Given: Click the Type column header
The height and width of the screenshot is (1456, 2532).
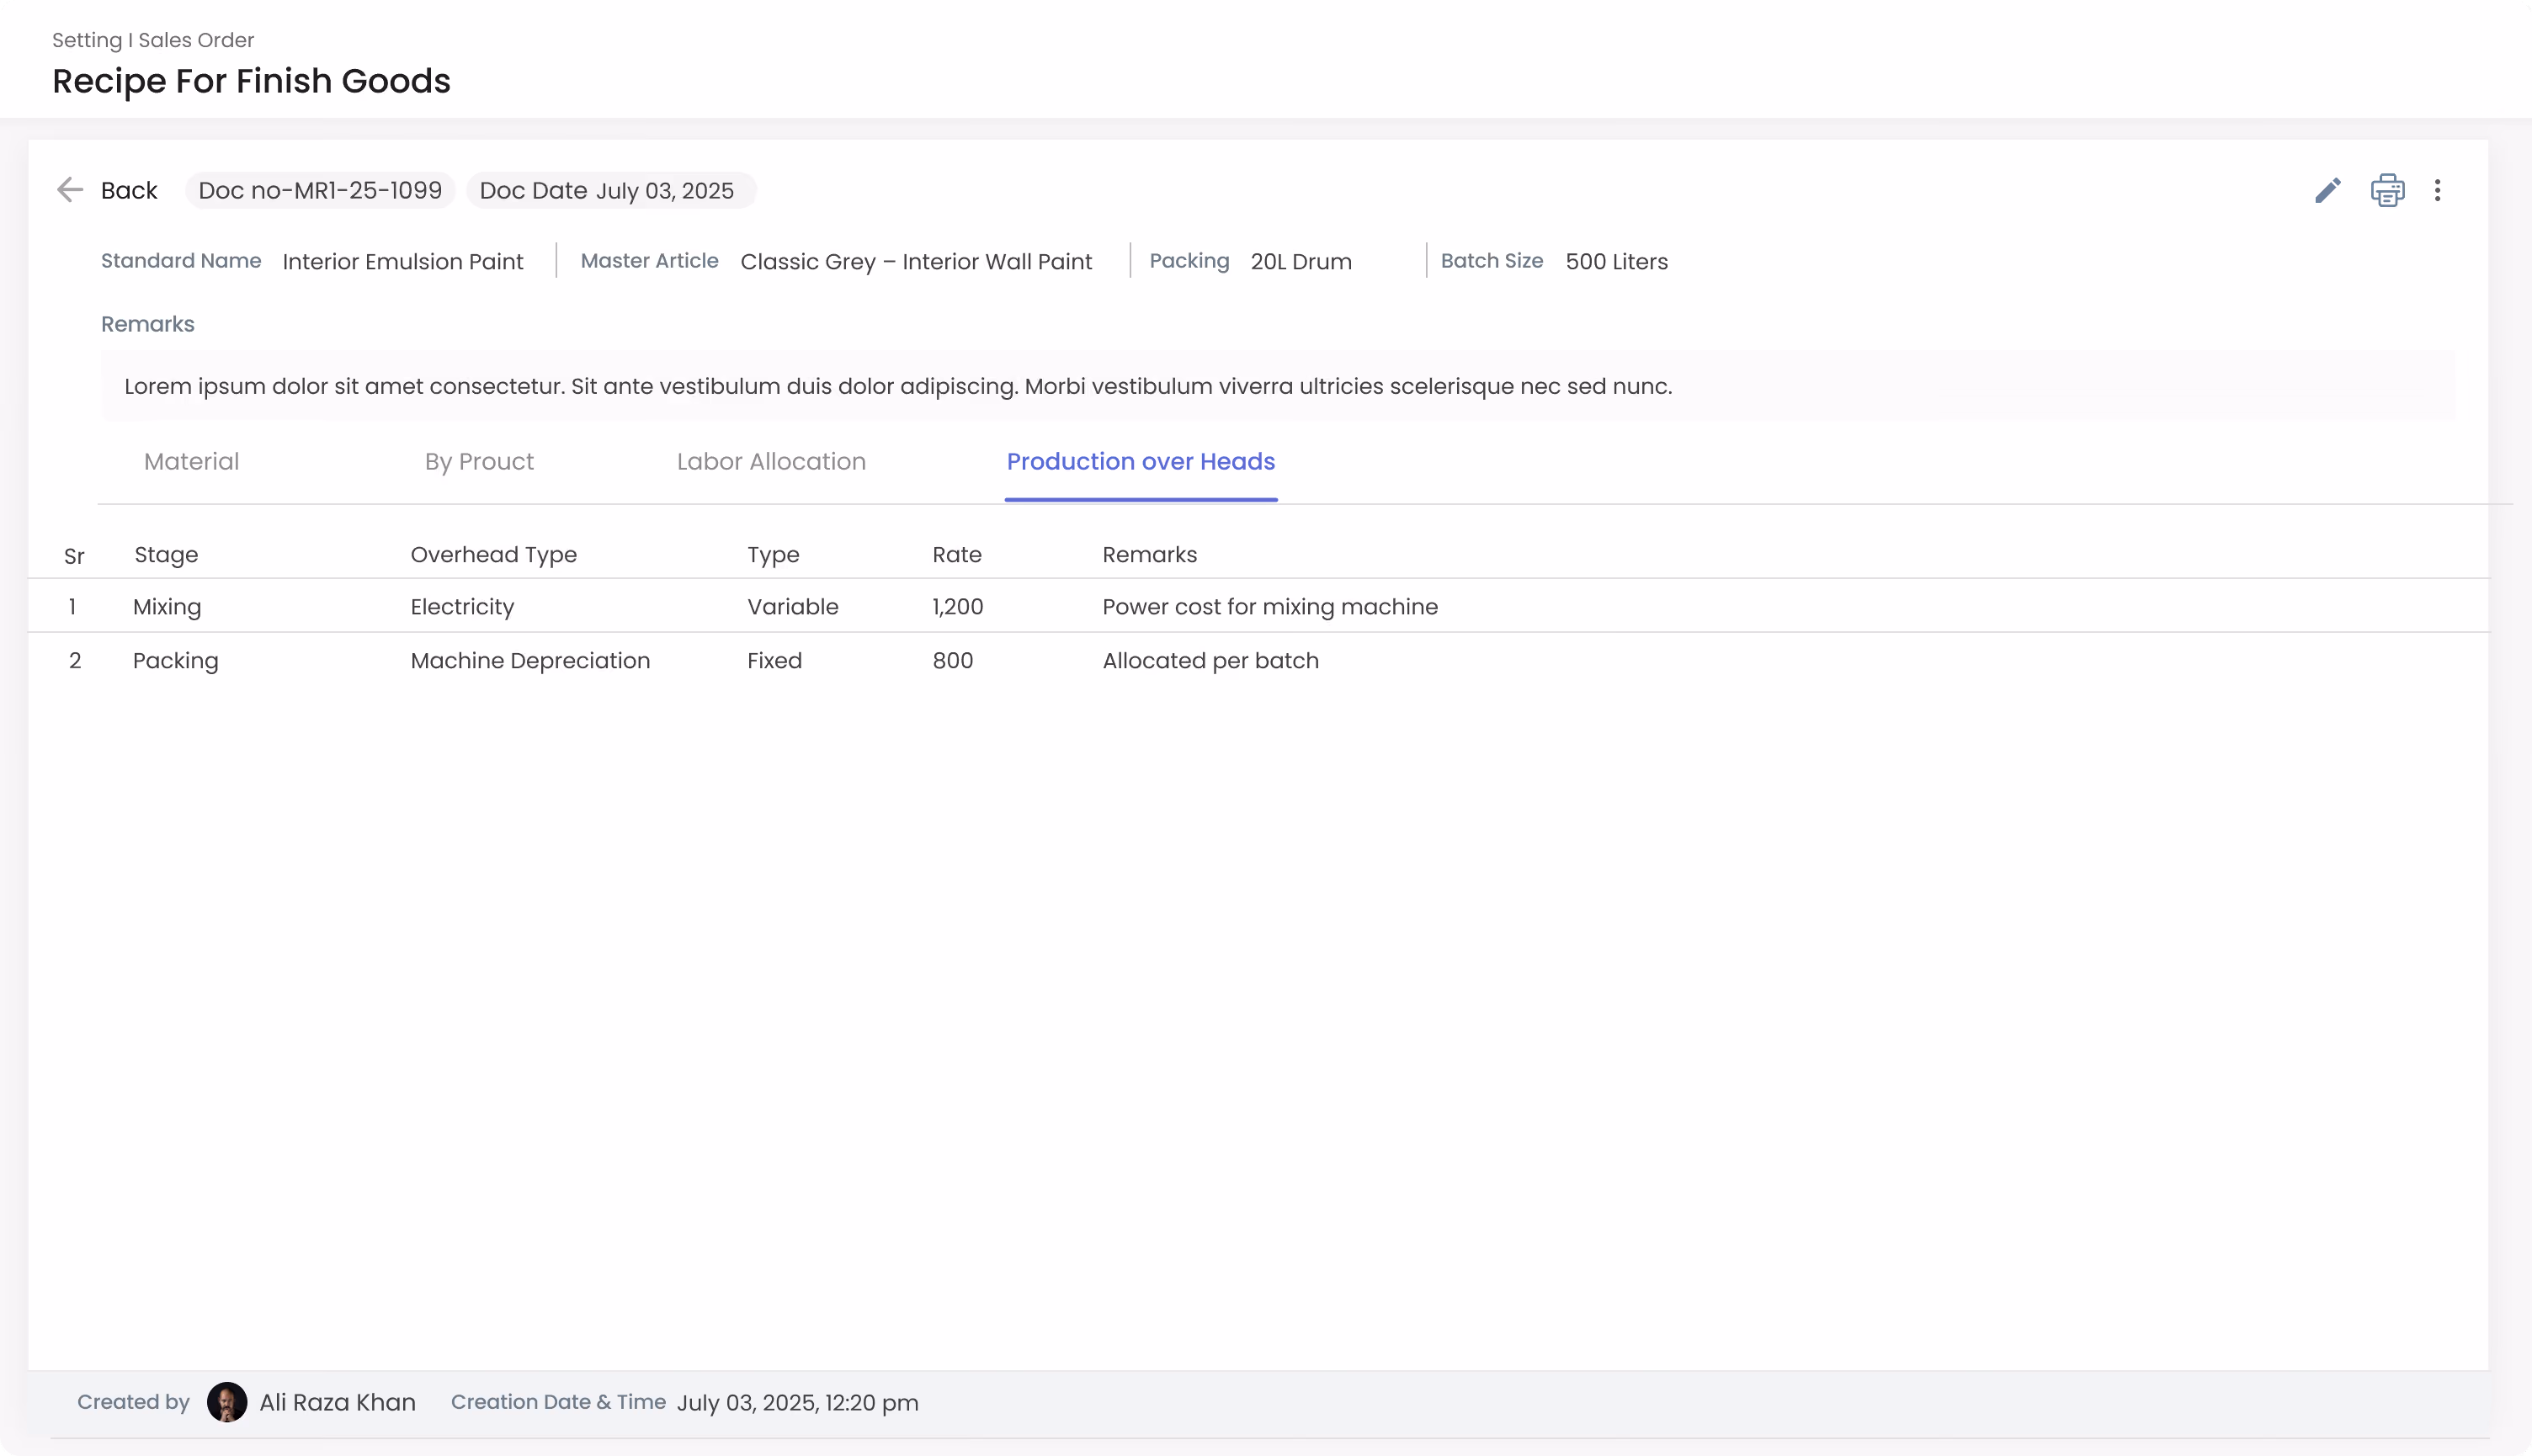Looking at the screenshot, I should click(x=773, y=554).
